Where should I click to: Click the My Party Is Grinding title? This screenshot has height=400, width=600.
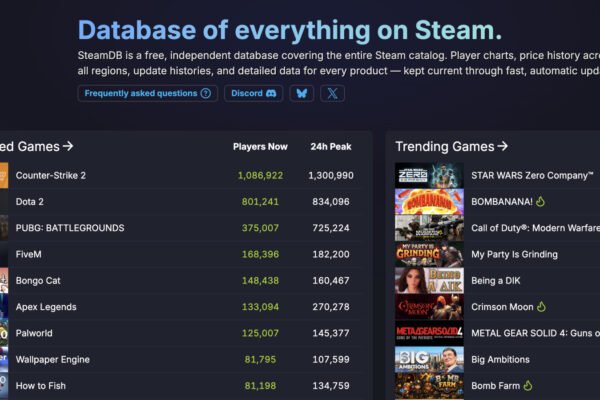tap(514, 255)
